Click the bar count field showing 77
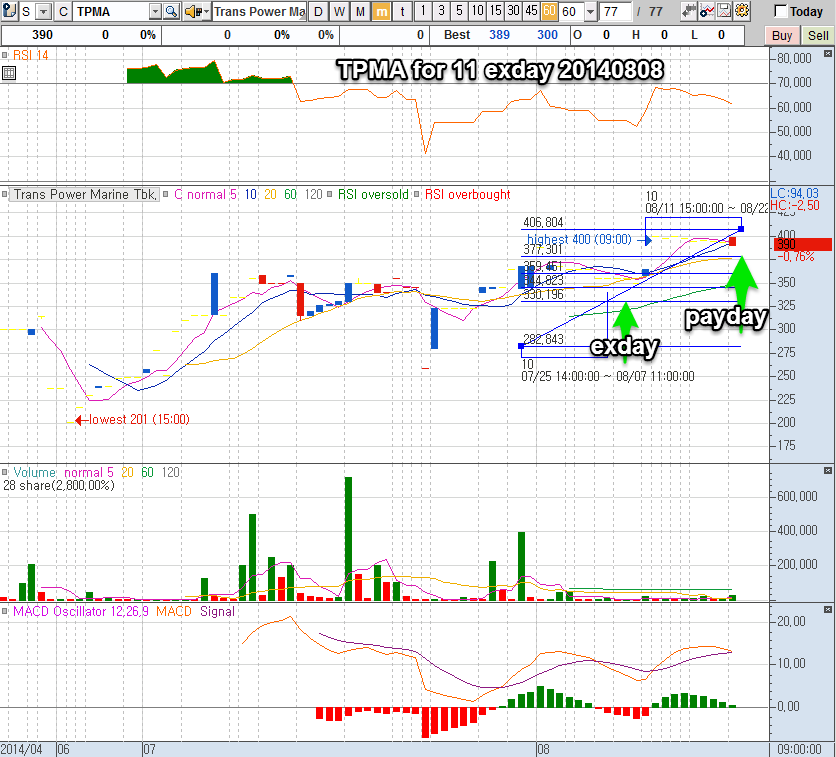The height and width of the screenshot is (757, 836). pyautogui.click(x=615, y=11)
